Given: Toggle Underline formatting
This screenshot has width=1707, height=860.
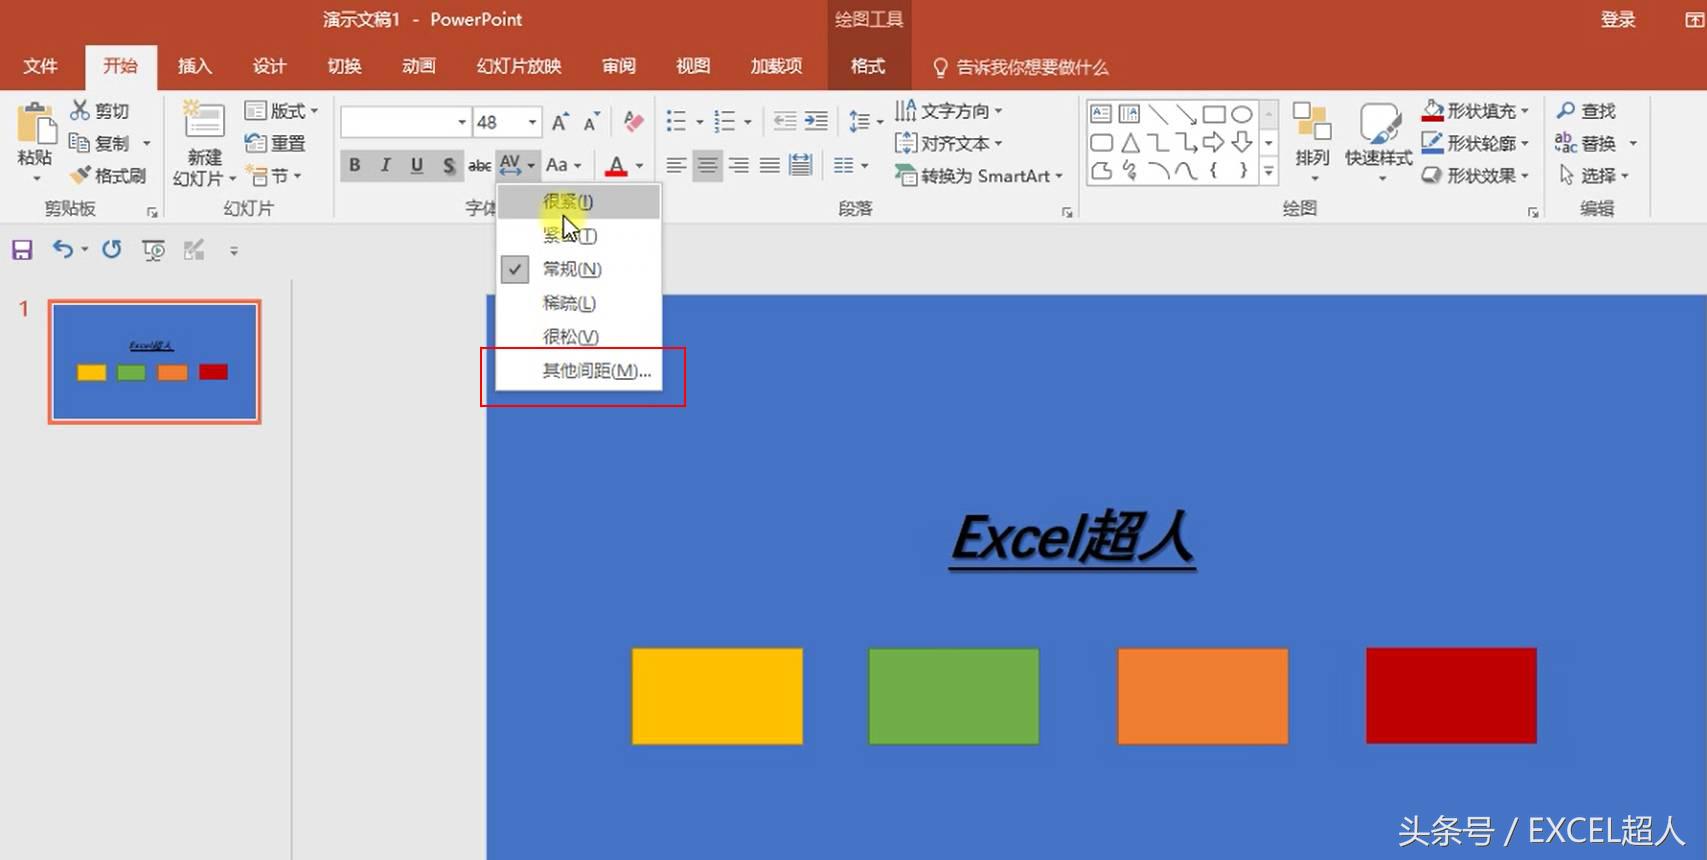Looking at the screenshot, I should point(417,165).
